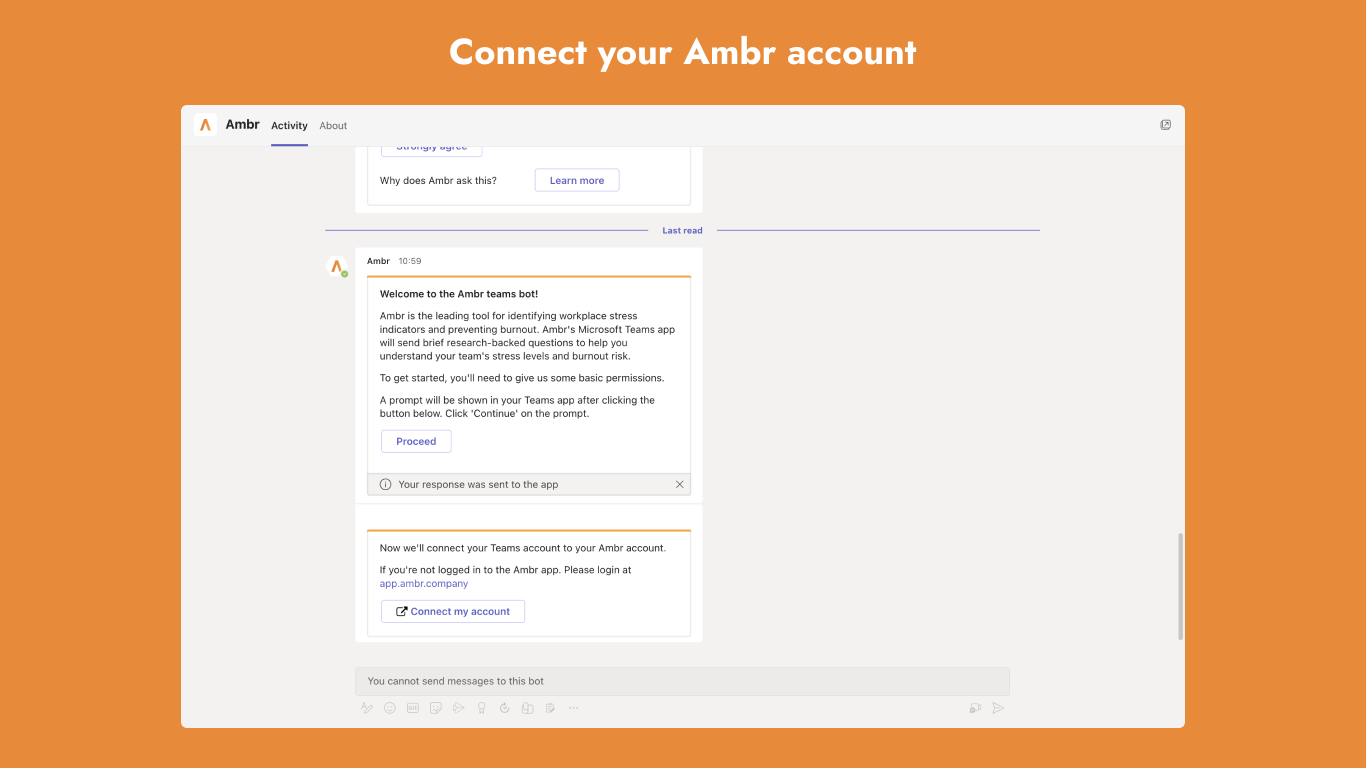Click the chat vertical scrollbar
Screen dimensions: 1366x768
tap(1180, 586)
